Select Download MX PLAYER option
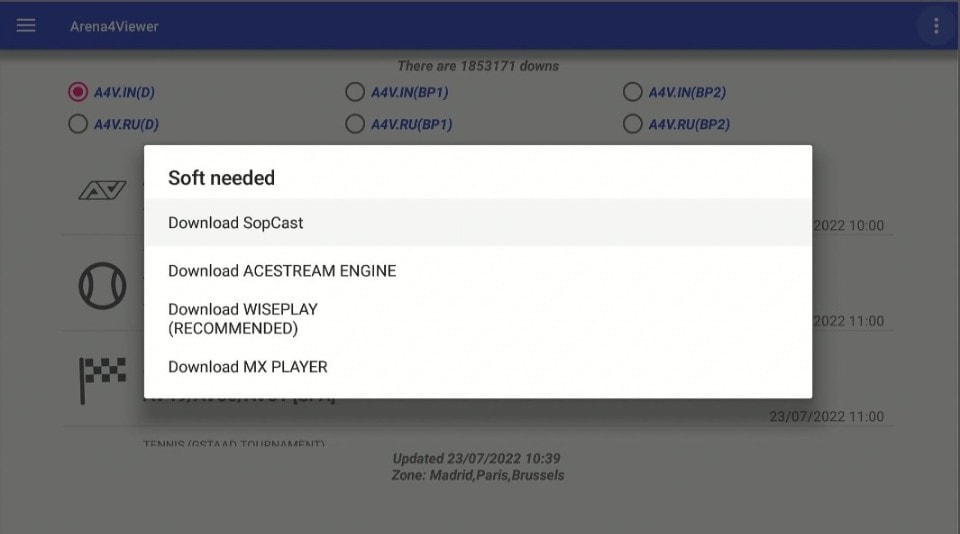960x534 pixels. [478, 367]
